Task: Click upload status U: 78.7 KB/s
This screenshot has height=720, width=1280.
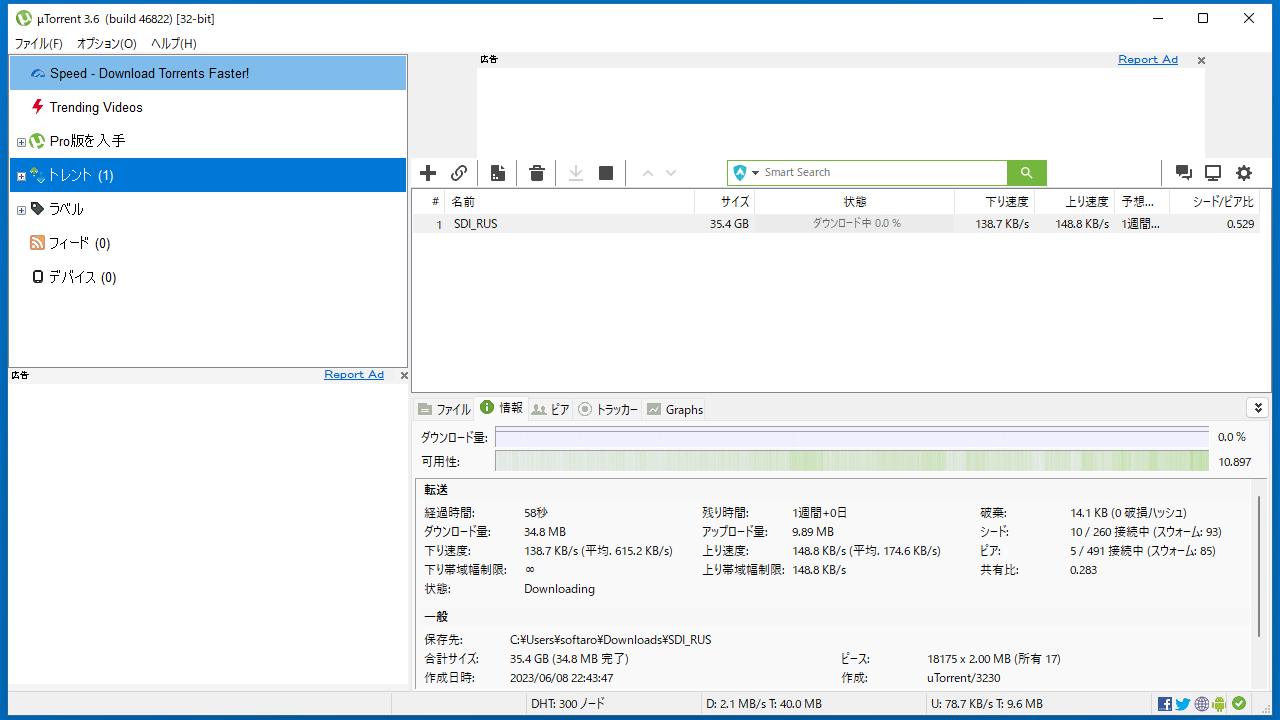Action: click(x=986, y=704)
